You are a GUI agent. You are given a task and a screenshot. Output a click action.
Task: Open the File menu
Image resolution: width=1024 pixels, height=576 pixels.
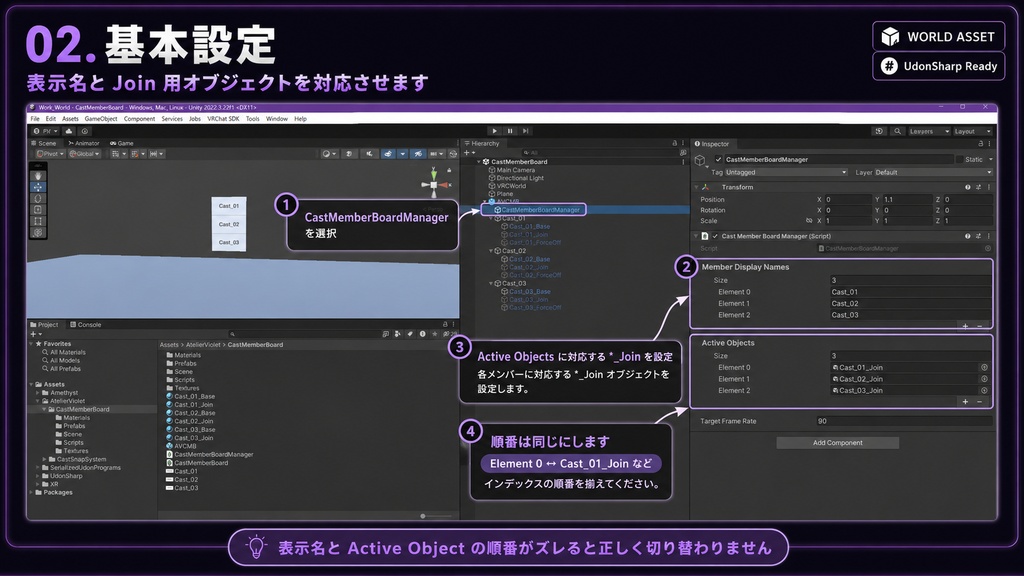(35, 119)
